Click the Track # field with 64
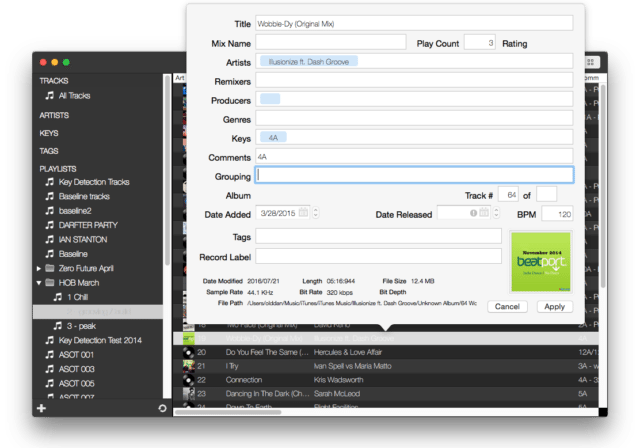 [x=508, y=195]
